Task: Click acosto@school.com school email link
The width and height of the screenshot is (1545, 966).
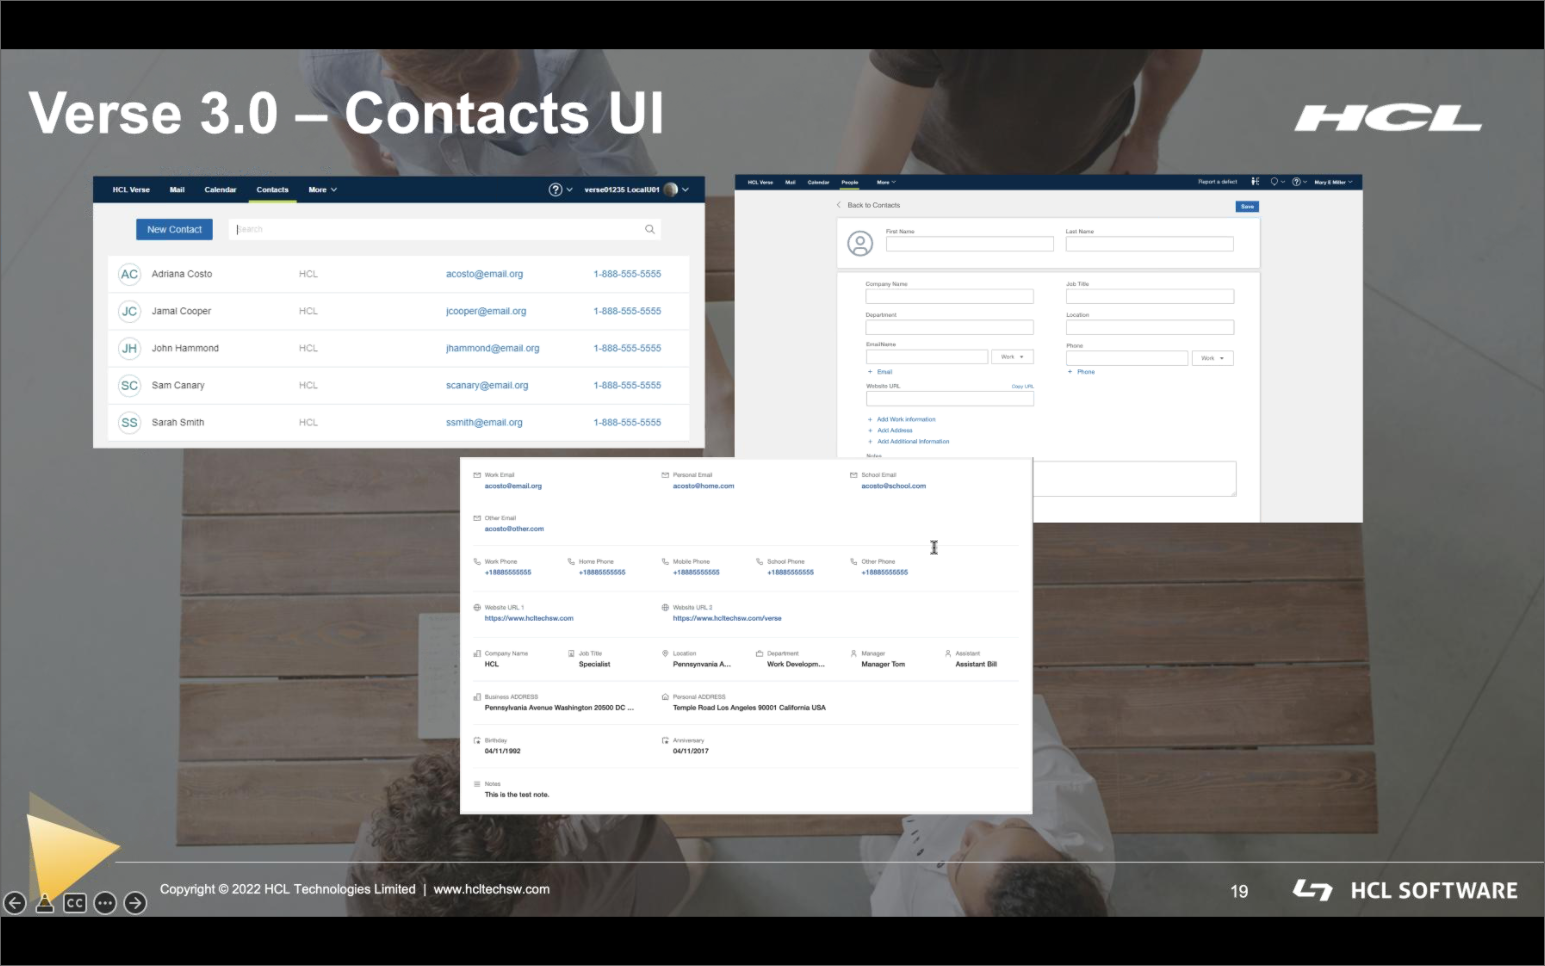Action: click(x=893, y=486)
